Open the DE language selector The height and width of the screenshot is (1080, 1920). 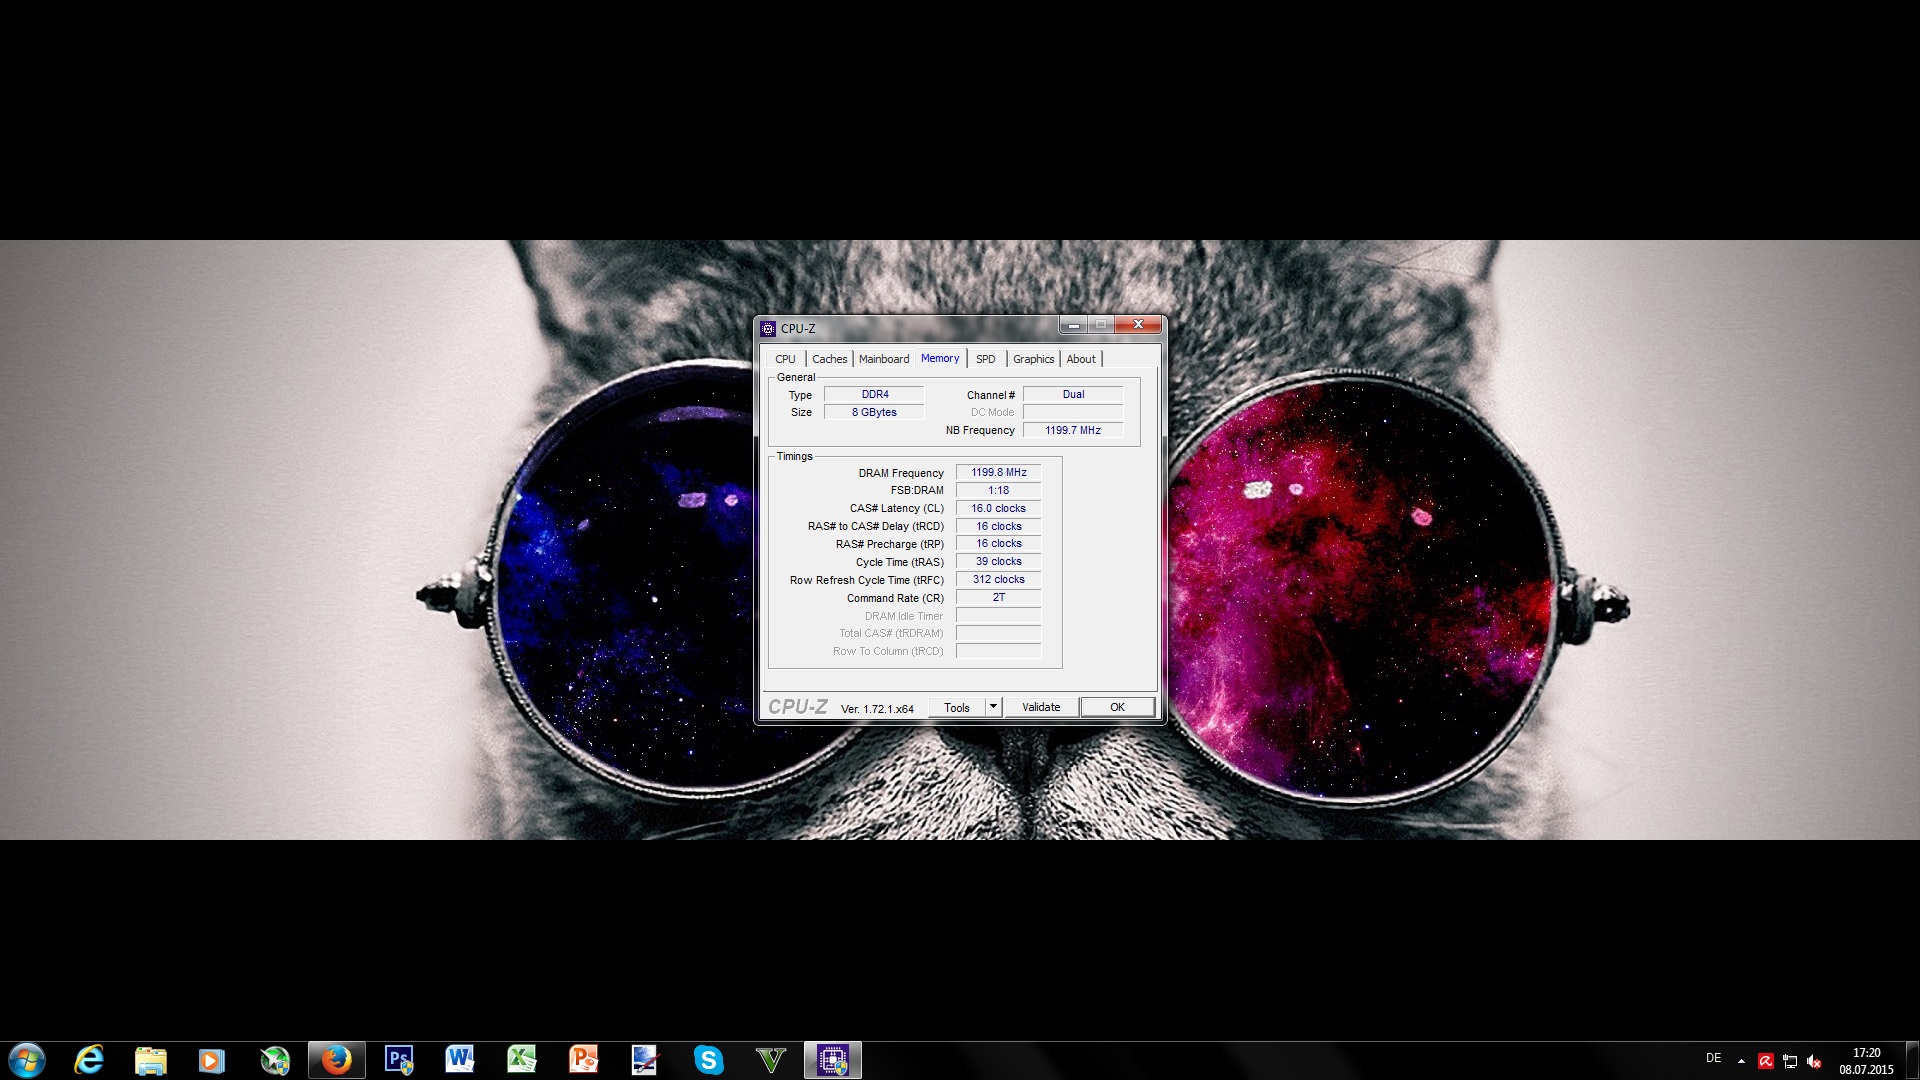tap(1713, 1058)
